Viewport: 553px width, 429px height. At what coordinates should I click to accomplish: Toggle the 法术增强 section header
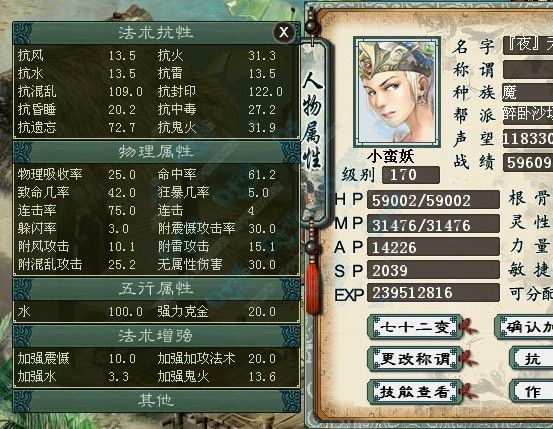pyautogui.click(x=156, y=336)
